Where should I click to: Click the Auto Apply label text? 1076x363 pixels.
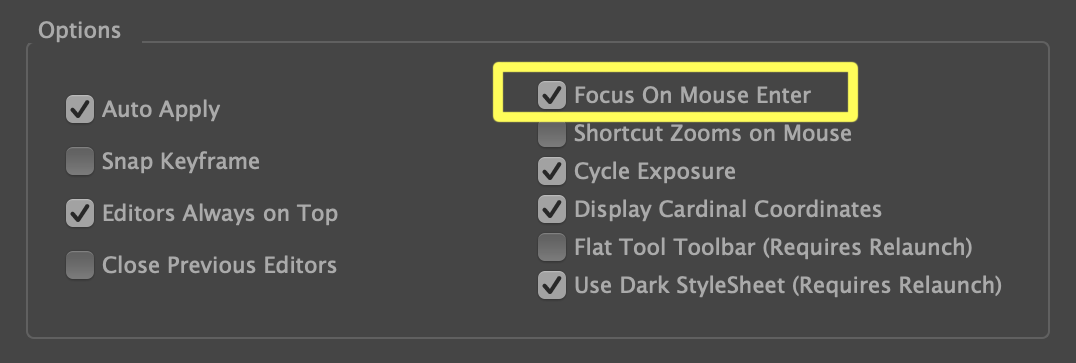tap(161, 110)
